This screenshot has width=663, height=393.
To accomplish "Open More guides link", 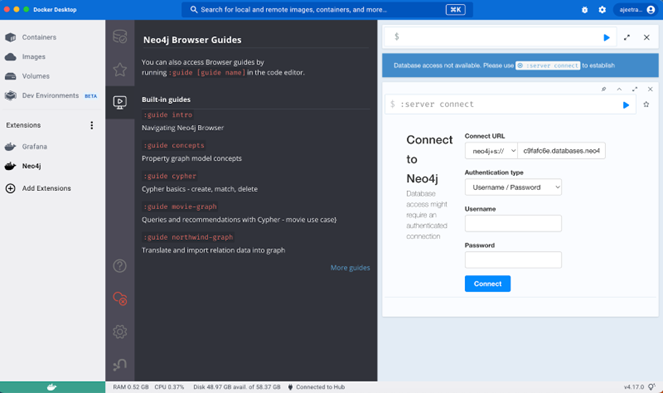I will 350,268.
